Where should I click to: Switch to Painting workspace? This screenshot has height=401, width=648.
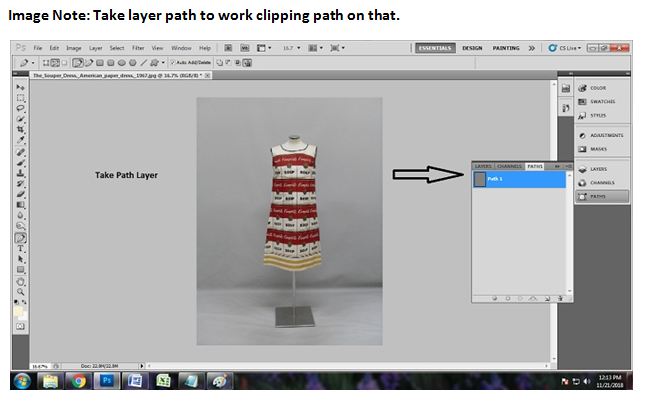point(506,48)
